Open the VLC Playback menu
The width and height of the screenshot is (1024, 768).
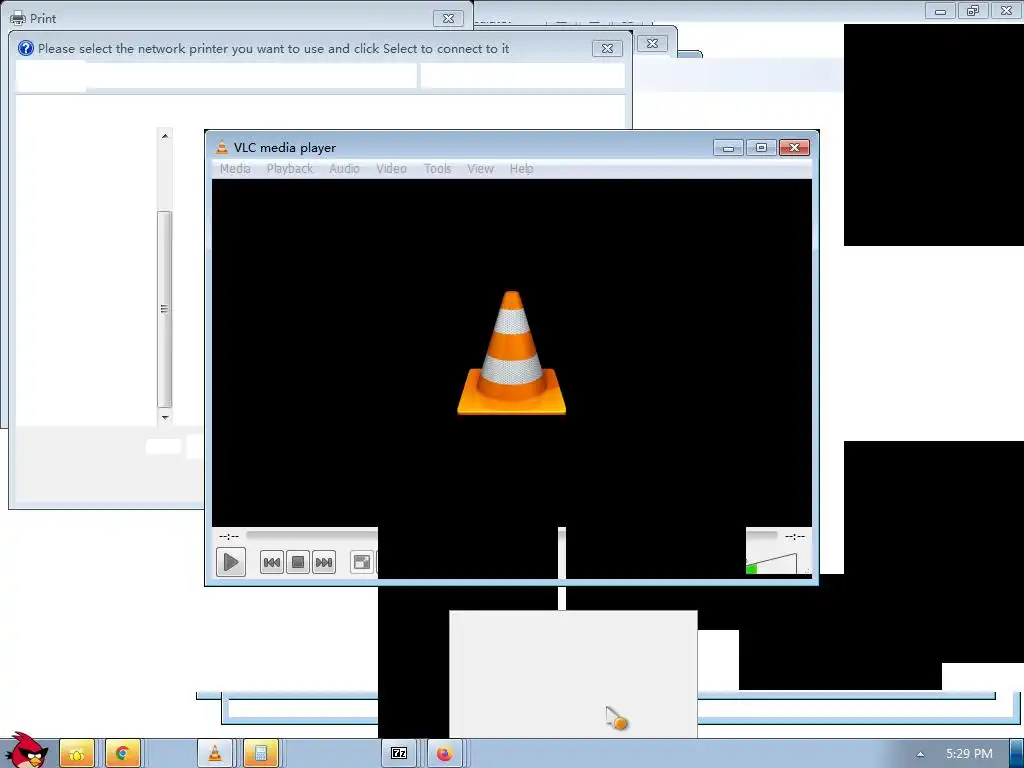tap(289, 168)
